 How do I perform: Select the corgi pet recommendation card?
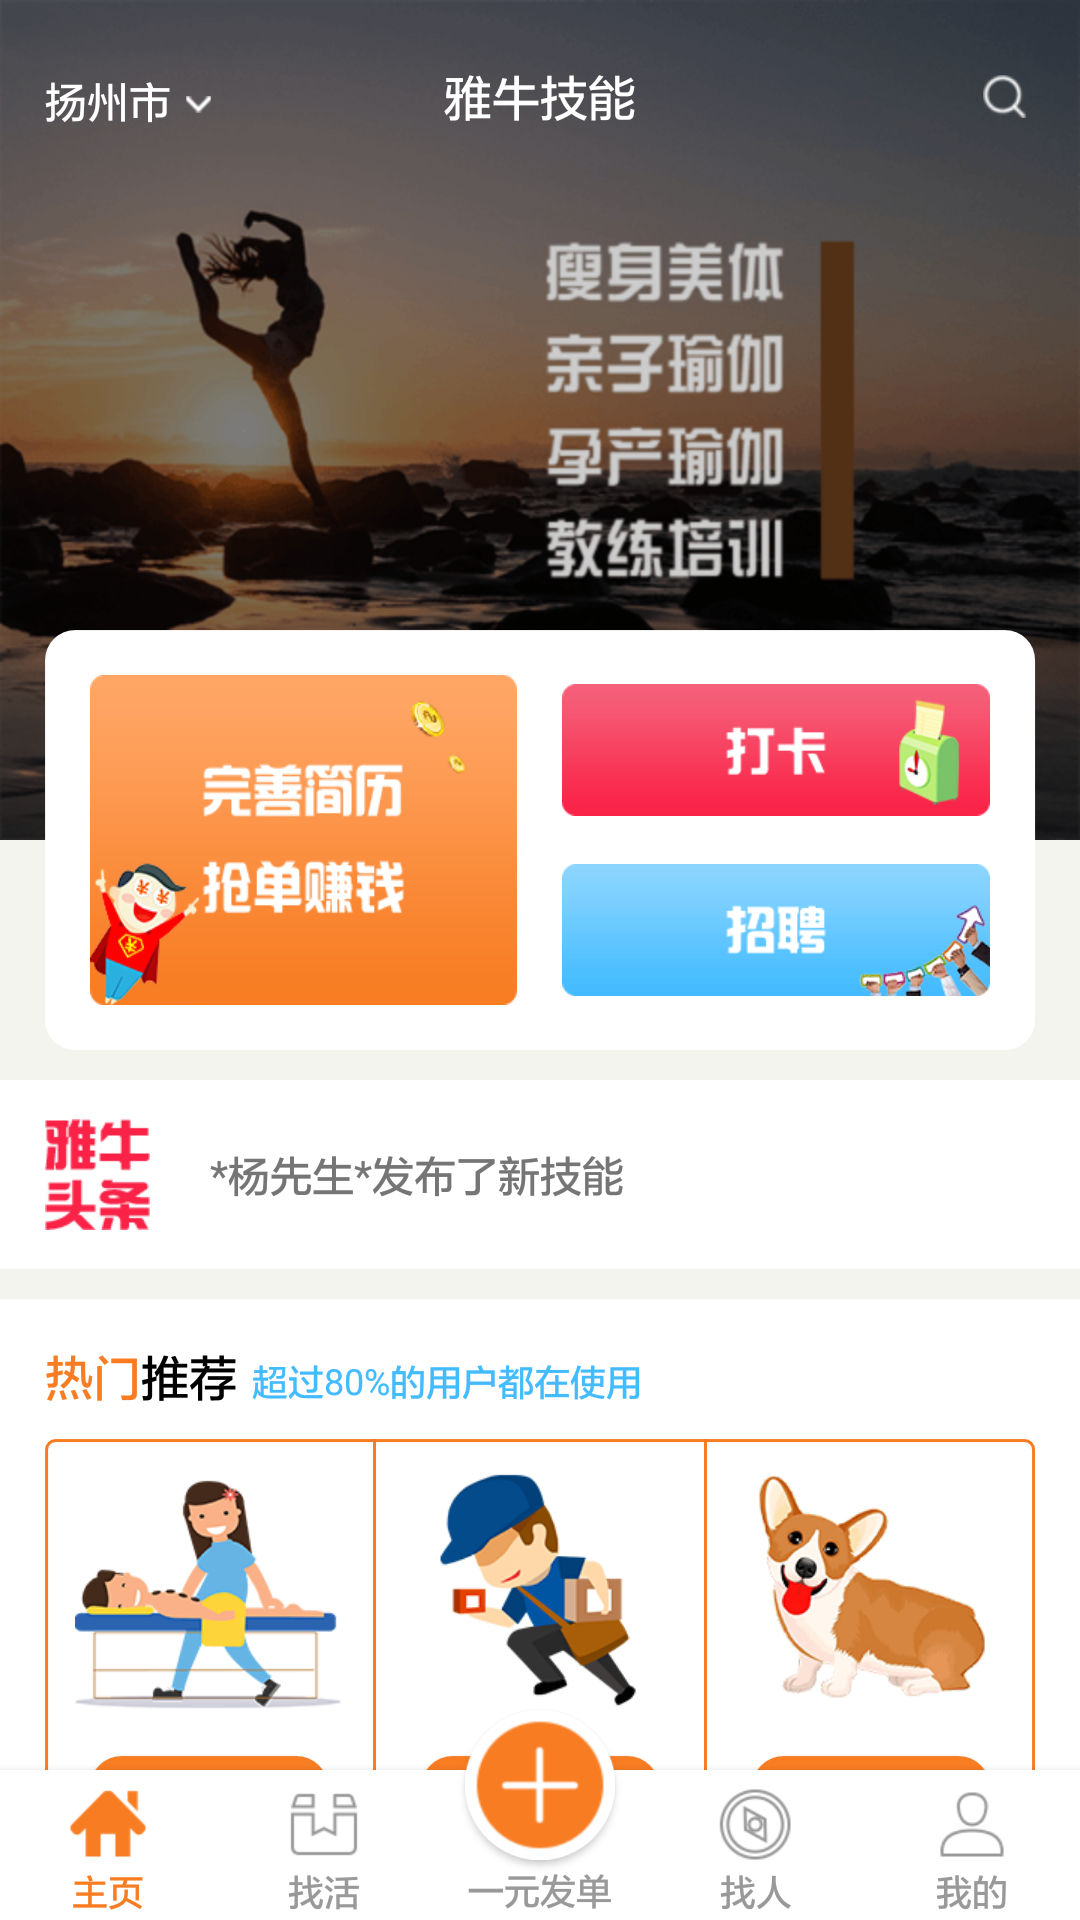(870, 1605)
